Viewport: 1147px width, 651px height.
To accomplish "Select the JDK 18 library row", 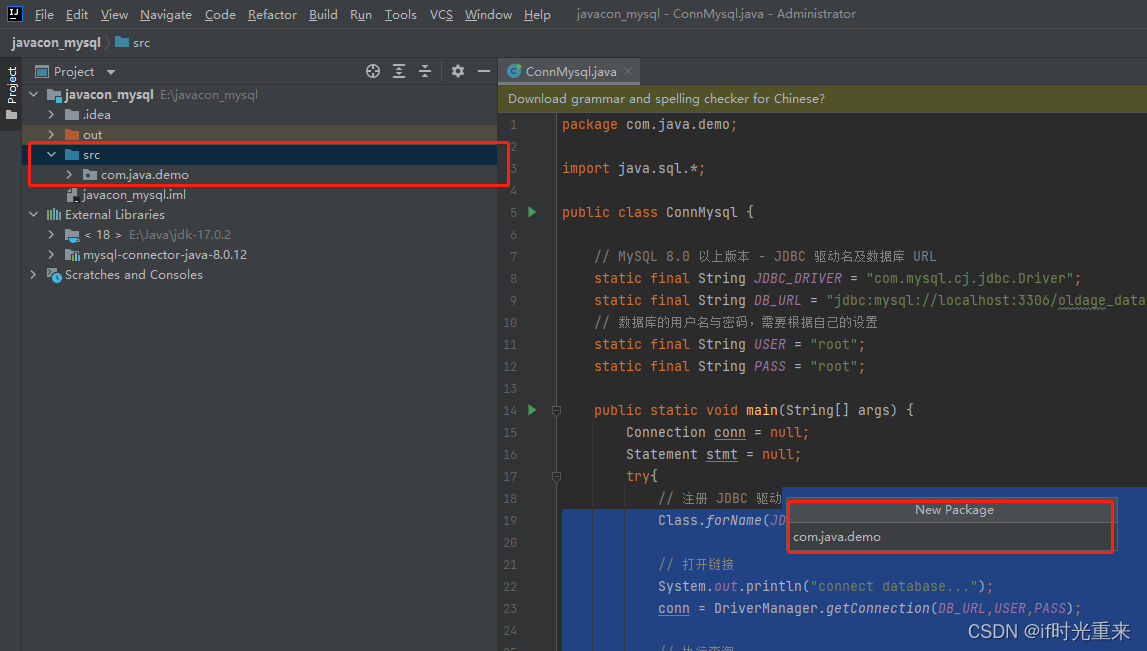I will pyautogui.click(x=260, y=235).
